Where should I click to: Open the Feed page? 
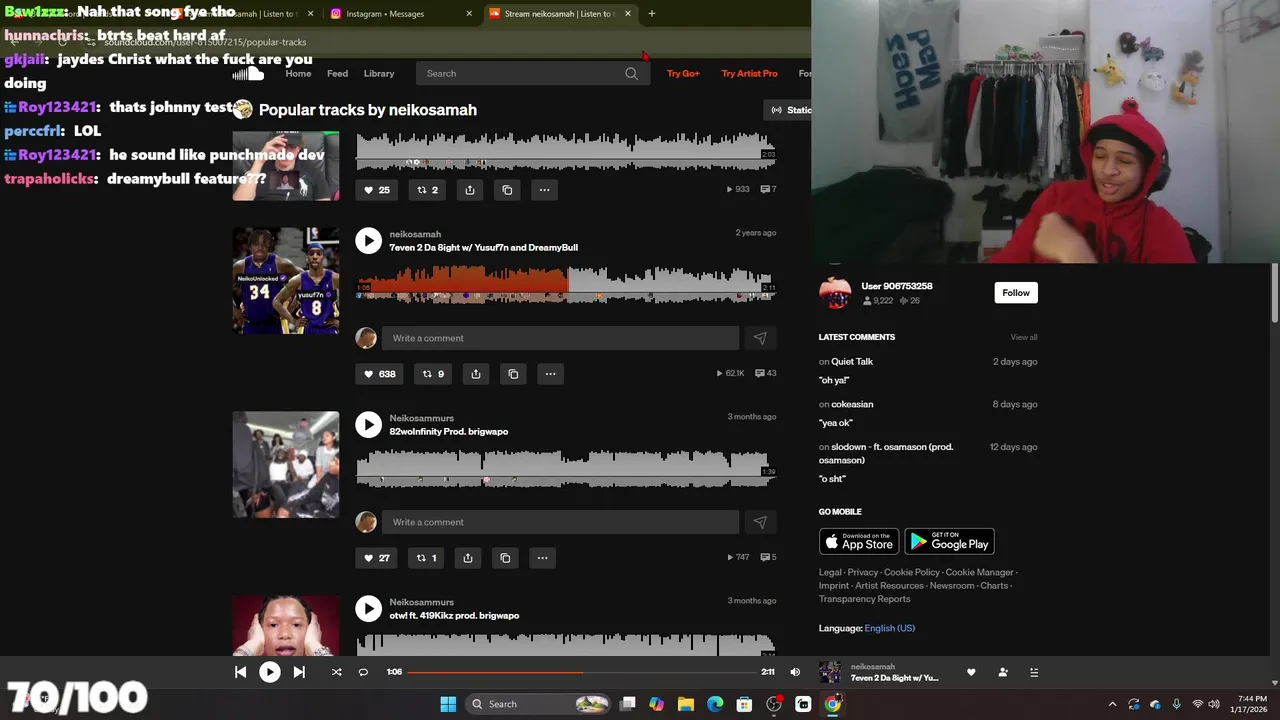coord(338,73)
